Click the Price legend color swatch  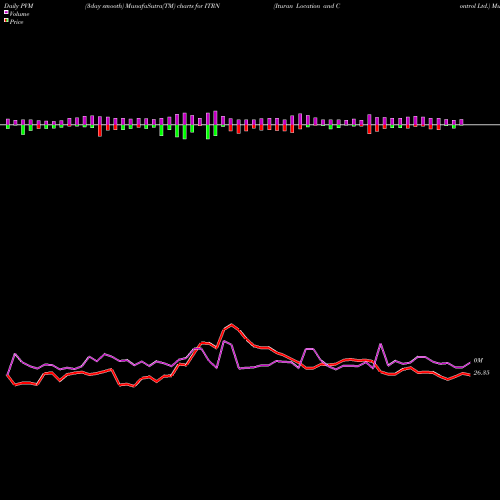pos(6,21)
